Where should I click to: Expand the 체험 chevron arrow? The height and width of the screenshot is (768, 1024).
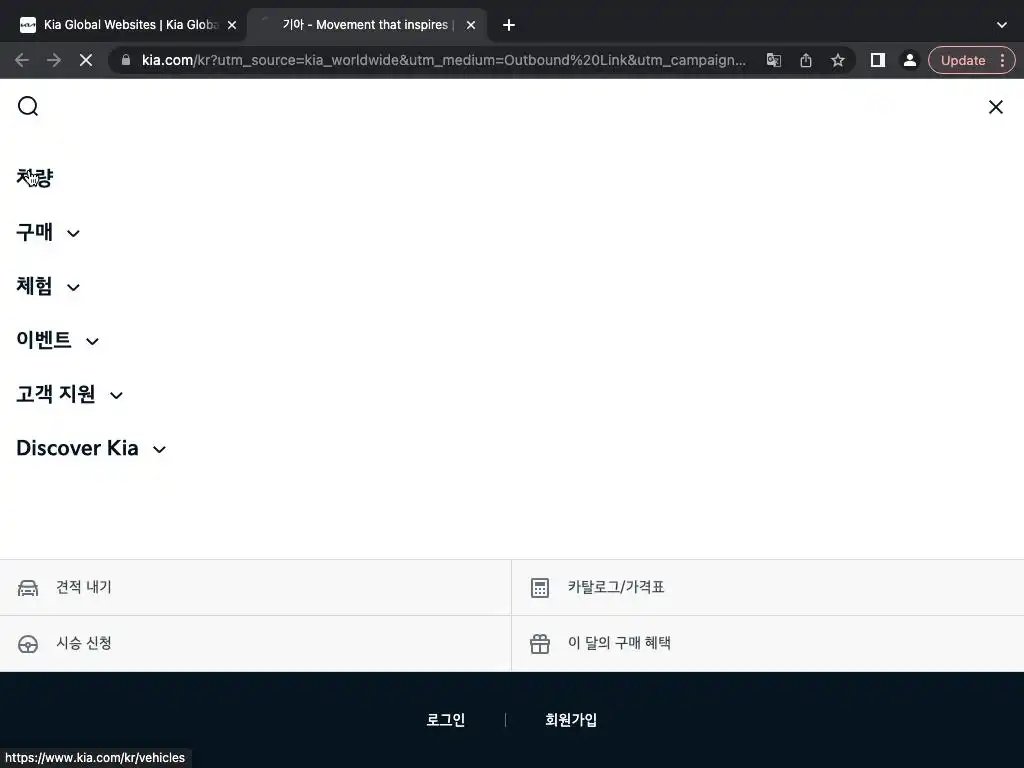point(73,287)
